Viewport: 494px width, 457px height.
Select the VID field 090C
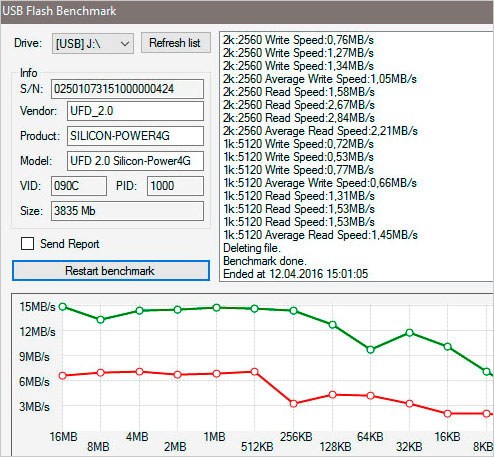[79, 186]
